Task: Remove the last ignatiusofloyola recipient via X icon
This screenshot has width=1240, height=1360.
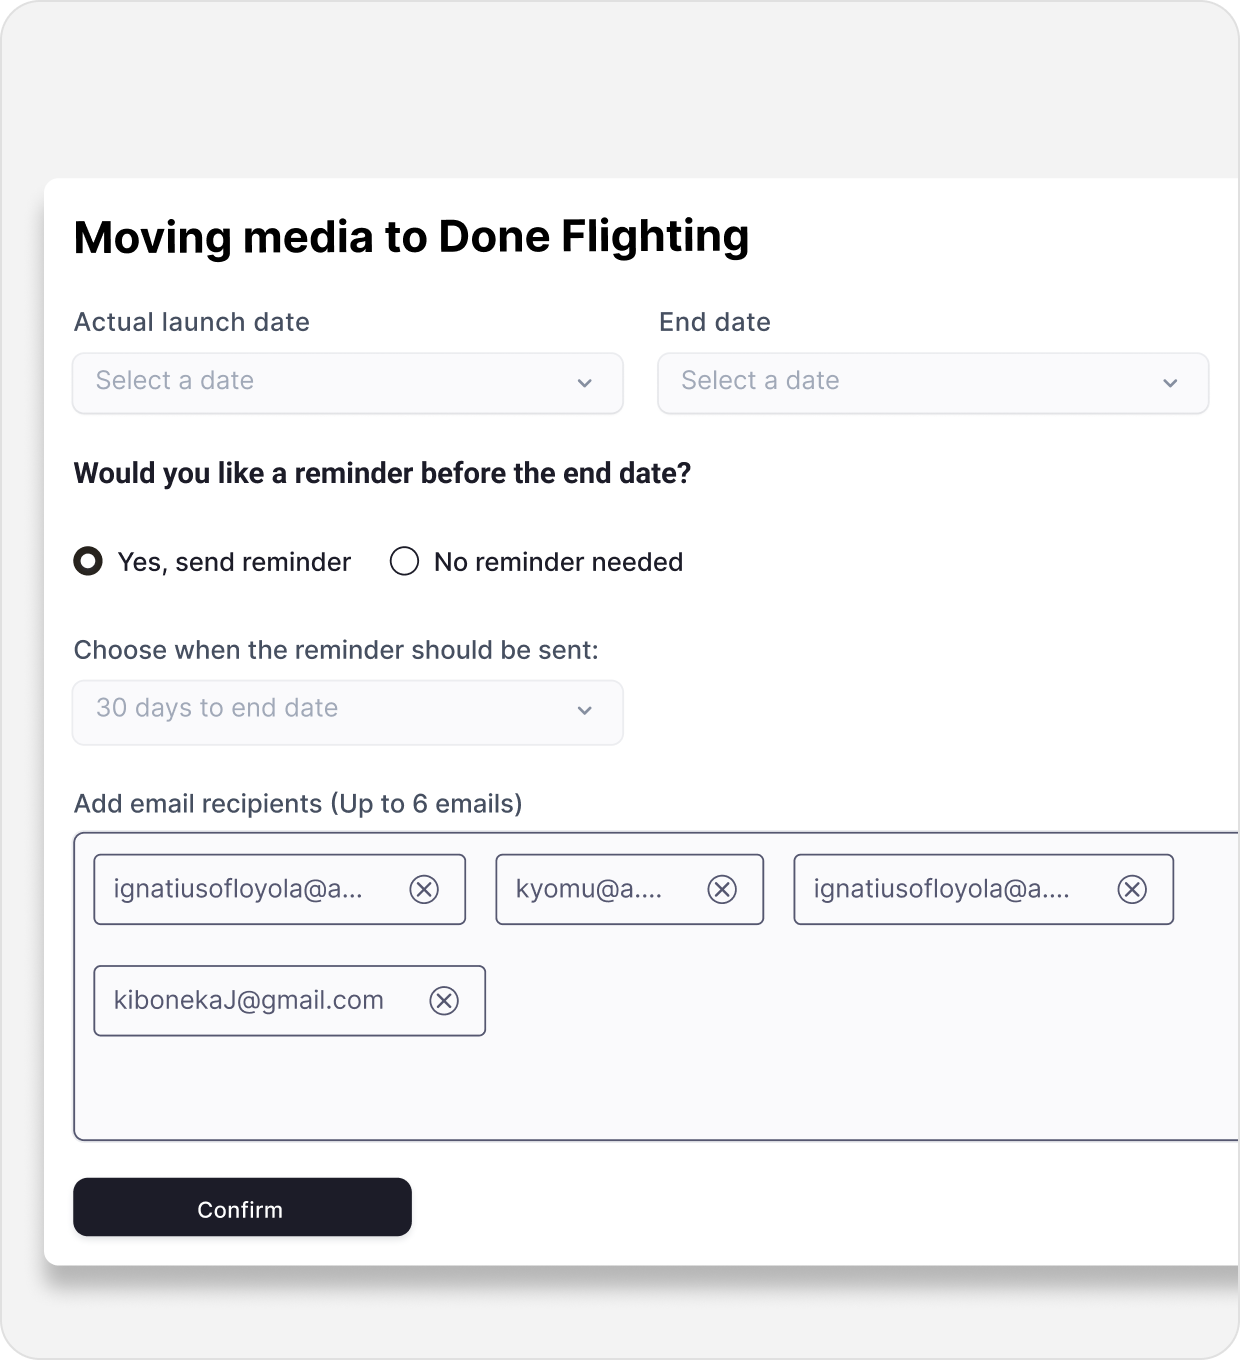Action: pos(1131,889)
